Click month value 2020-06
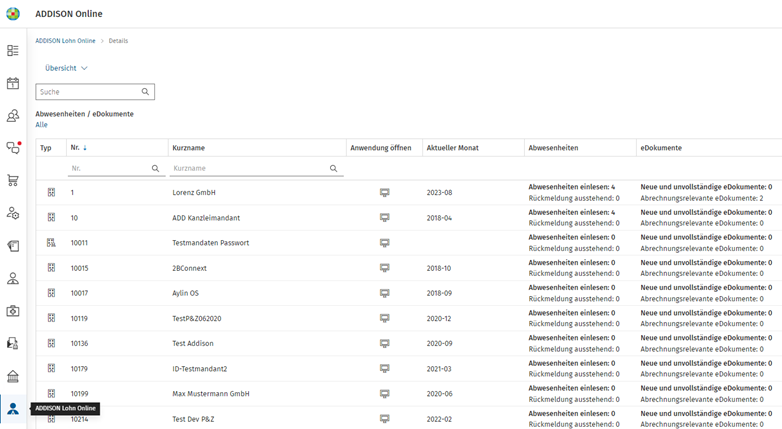The height and width of the screenshot is (429, 782). 439,394
